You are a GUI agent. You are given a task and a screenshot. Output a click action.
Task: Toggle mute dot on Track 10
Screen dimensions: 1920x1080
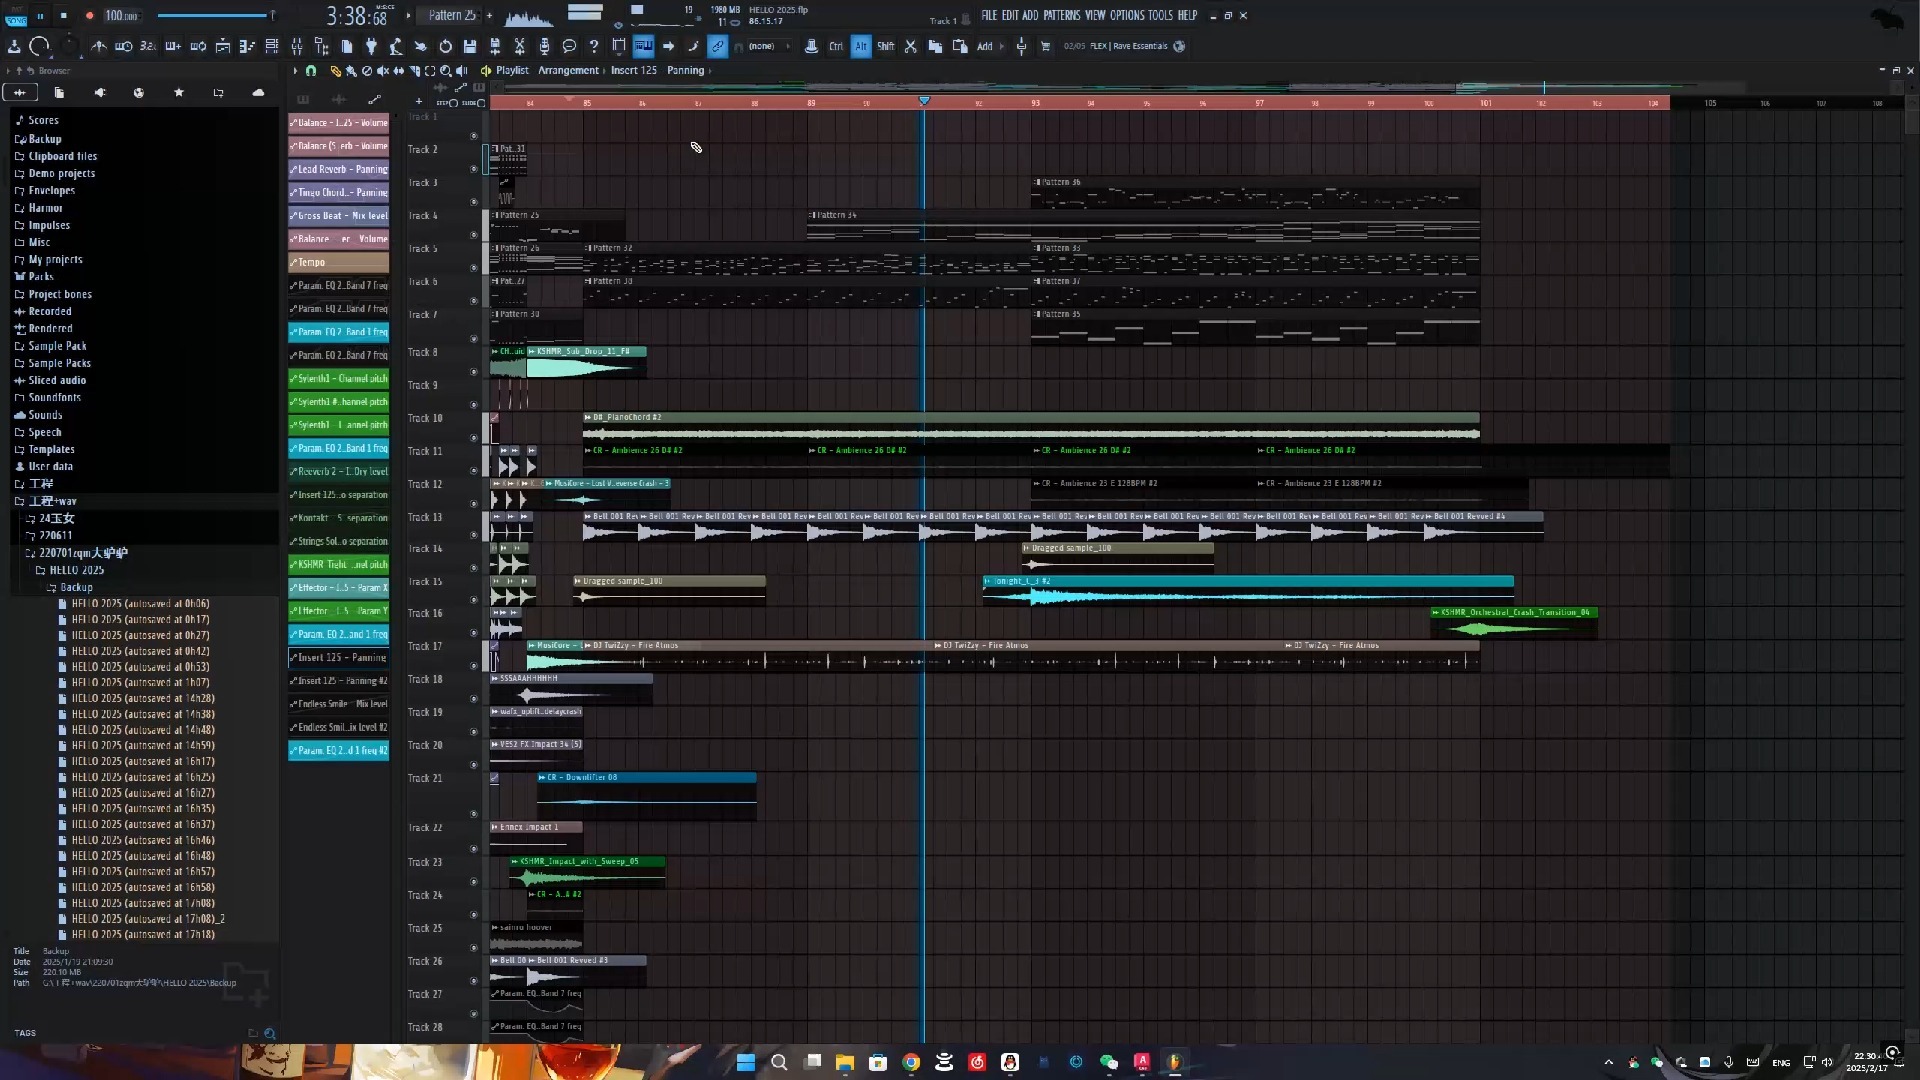click(x=474, y=437)
